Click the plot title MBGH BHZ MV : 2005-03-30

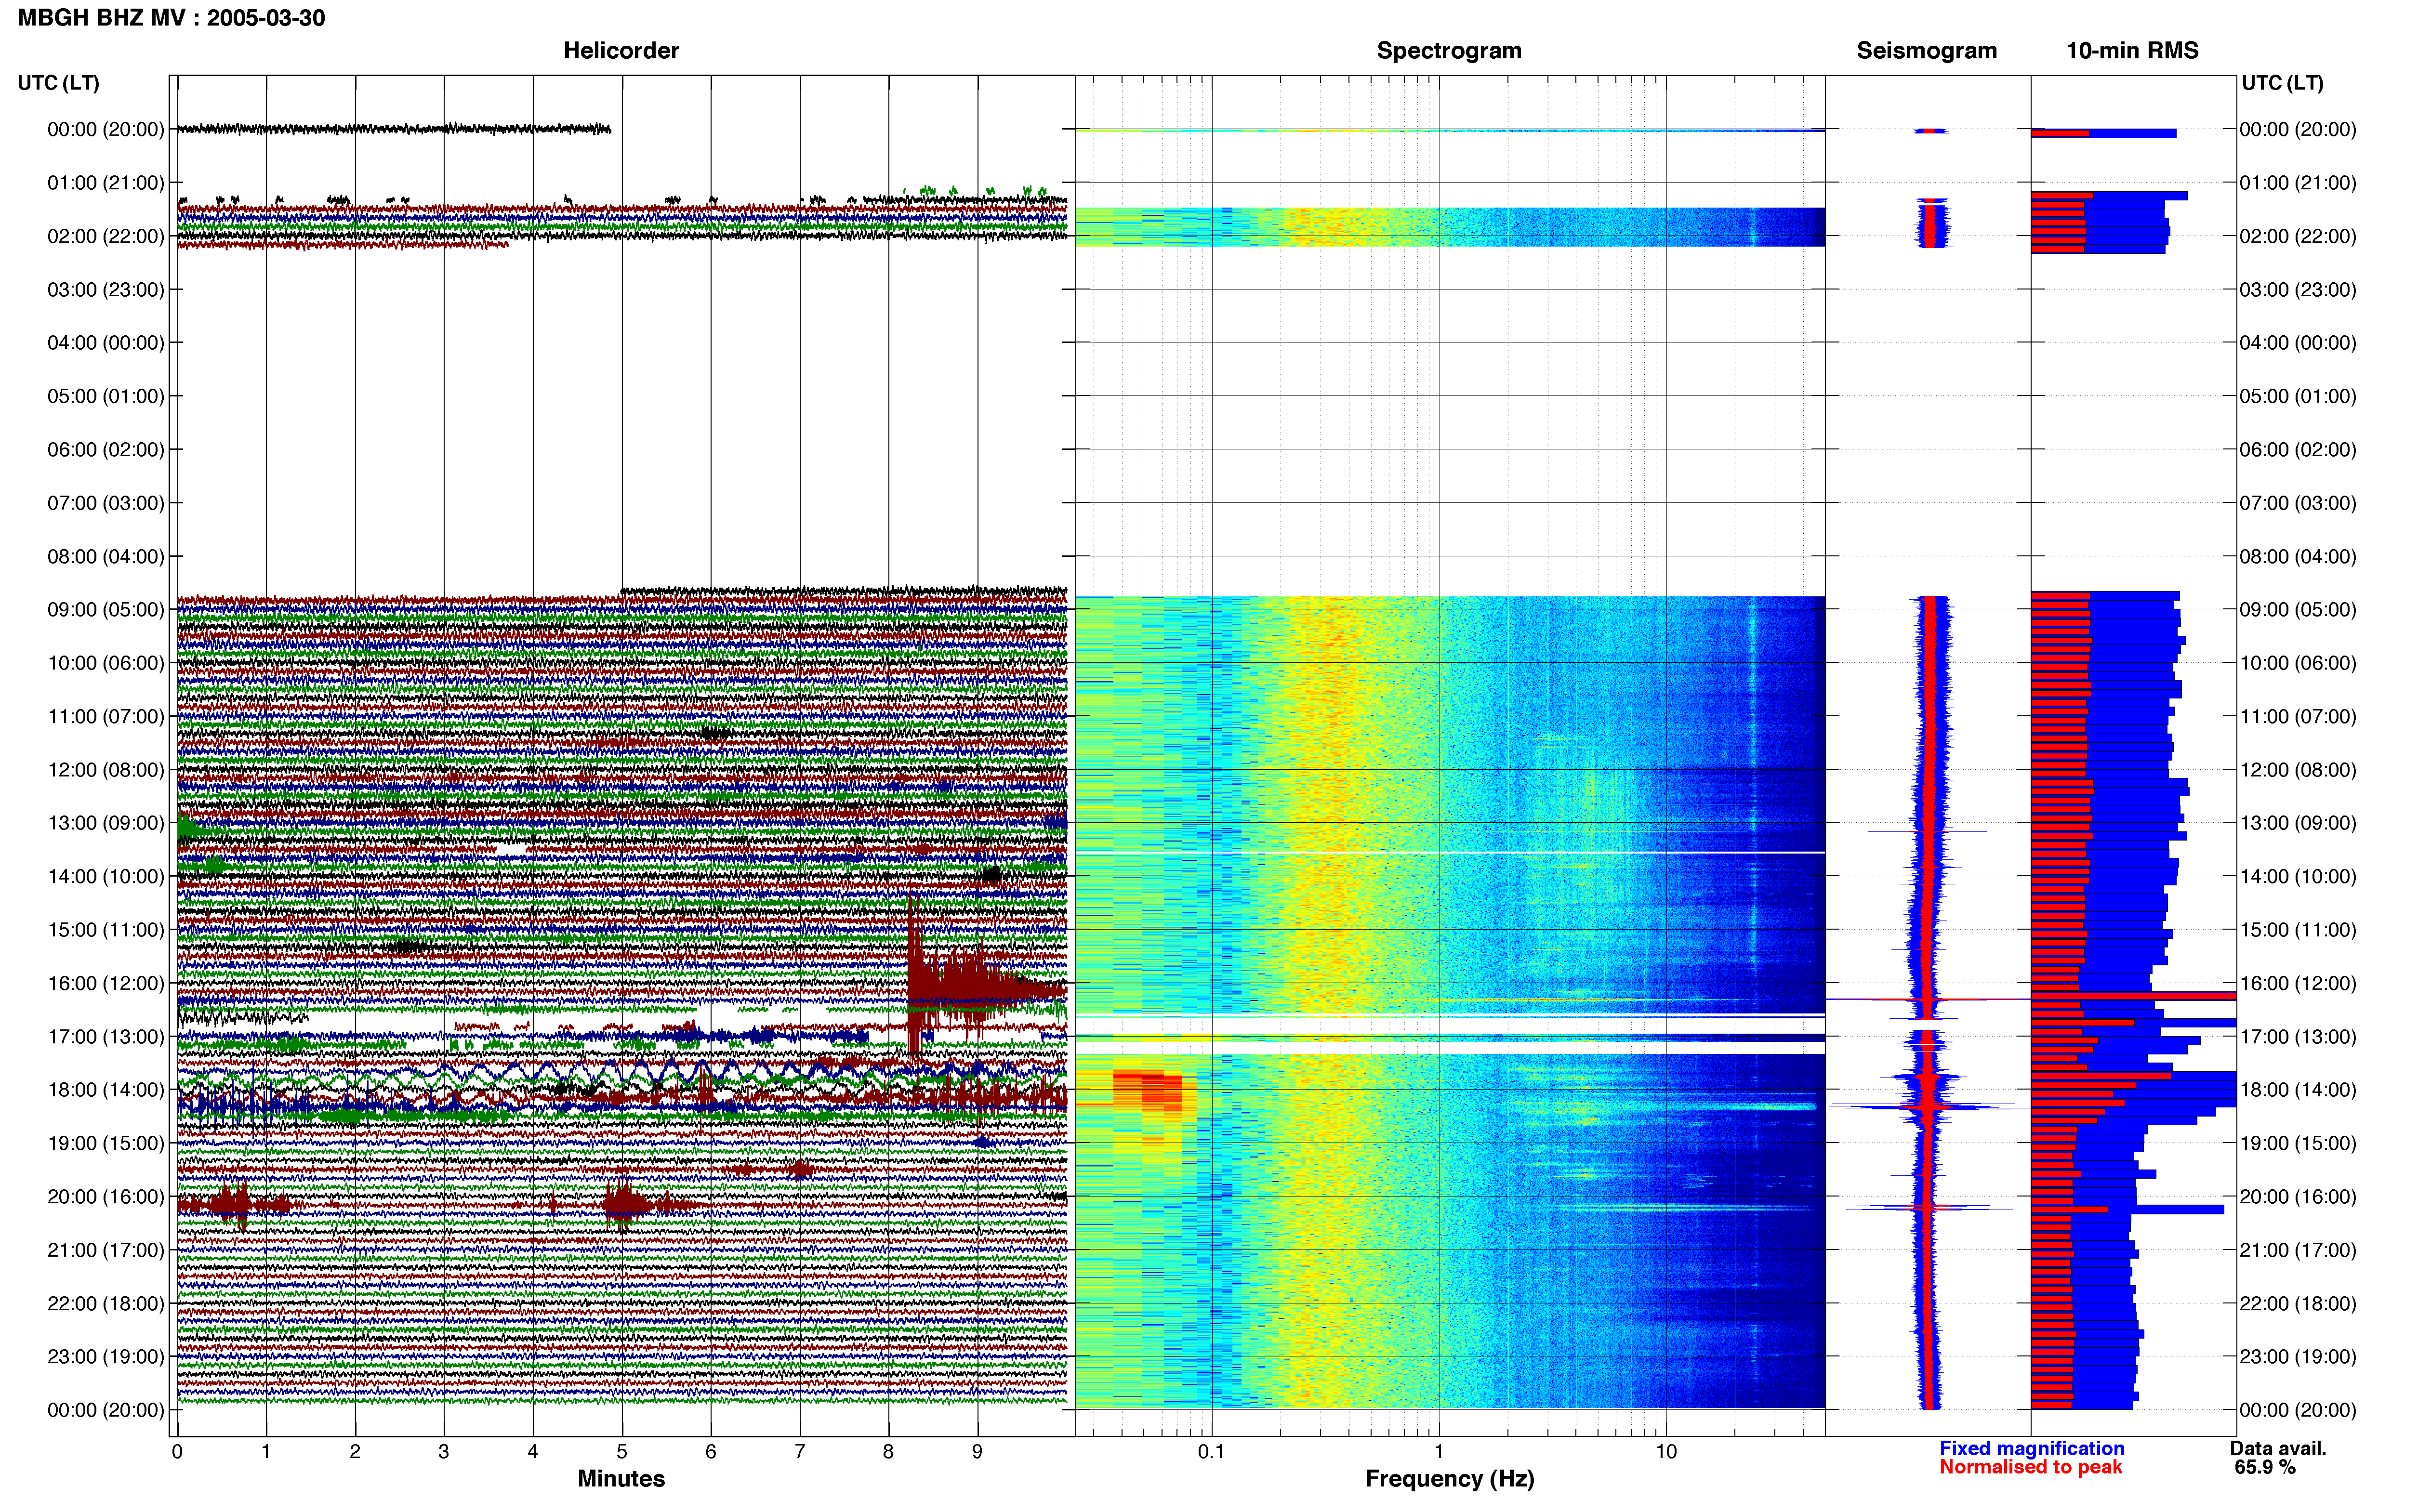tap(171, 17)
